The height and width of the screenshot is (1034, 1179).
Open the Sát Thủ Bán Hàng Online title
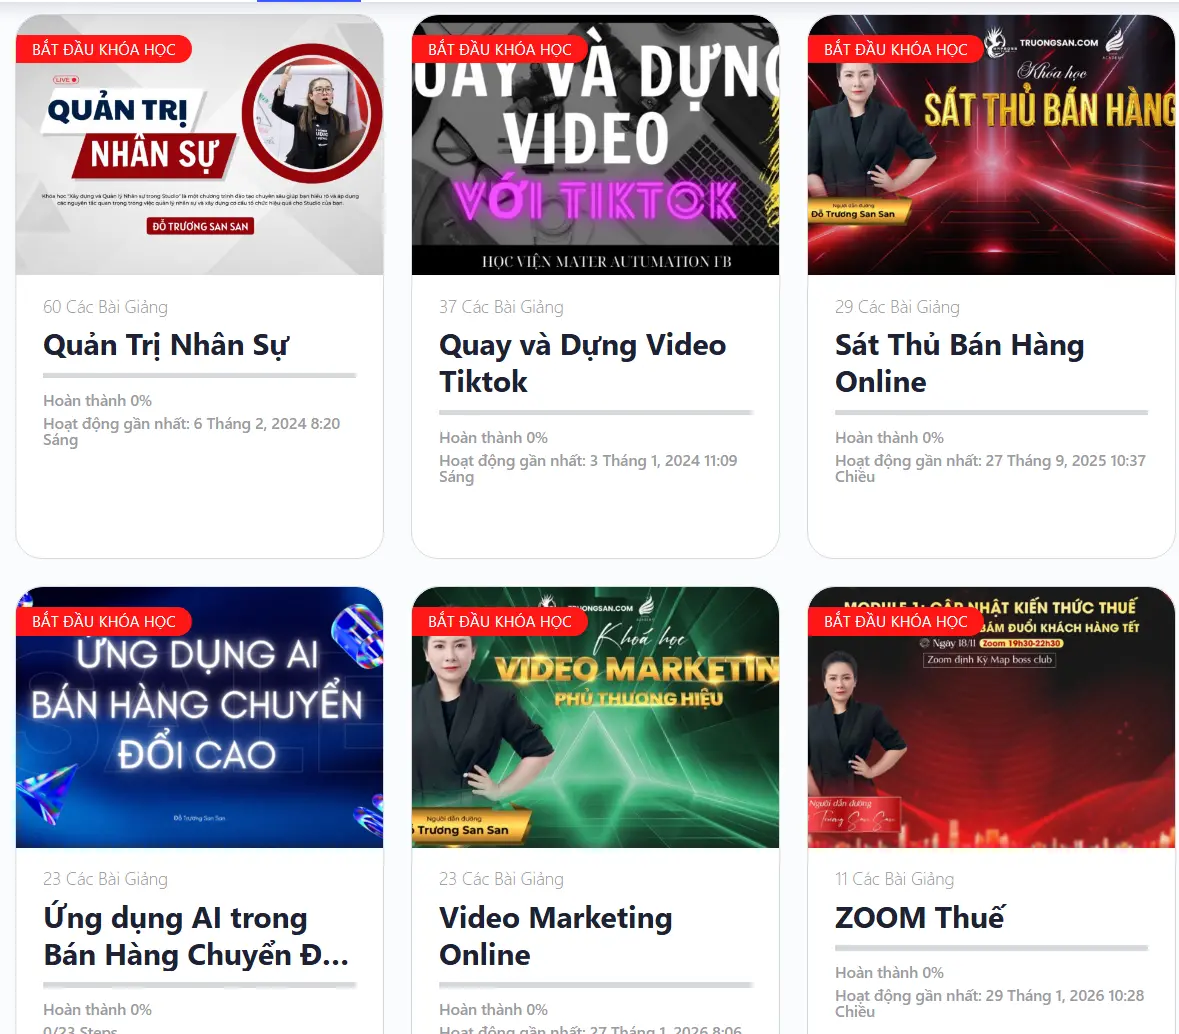pyautogui.click(x=959, y=363)
